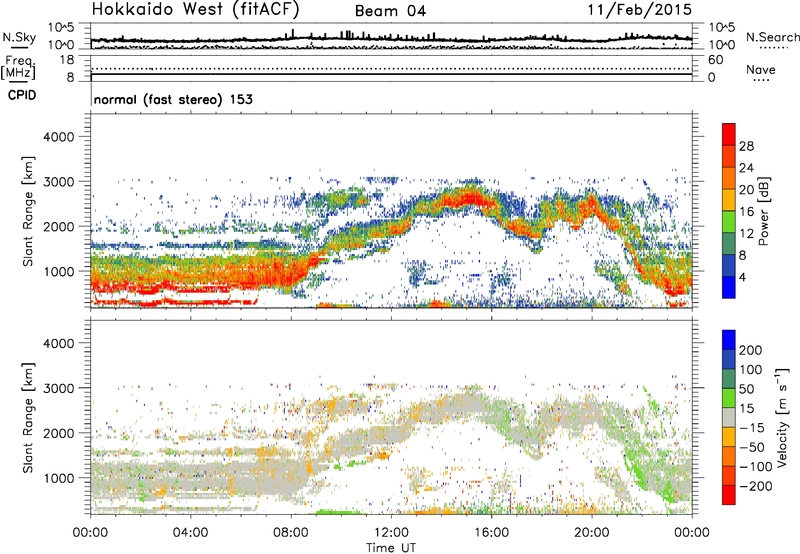Click the "04:00" time tick label
The image size is (800, 554).
(190, 533)
